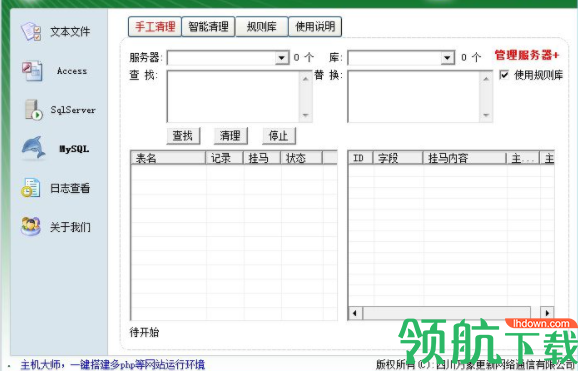Click the 关于我们 sidebar label

[x=70, y=227]
